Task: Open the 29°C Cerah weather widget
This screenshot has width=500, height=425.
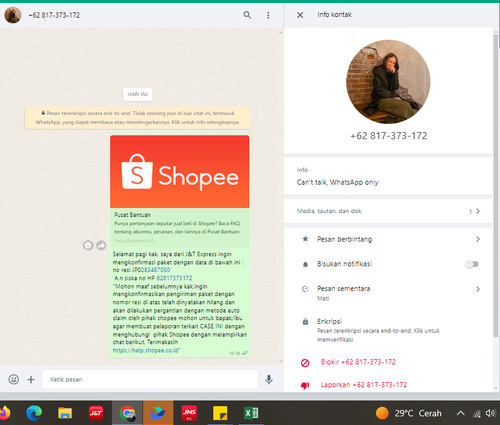Action: (x=409, y=413)
